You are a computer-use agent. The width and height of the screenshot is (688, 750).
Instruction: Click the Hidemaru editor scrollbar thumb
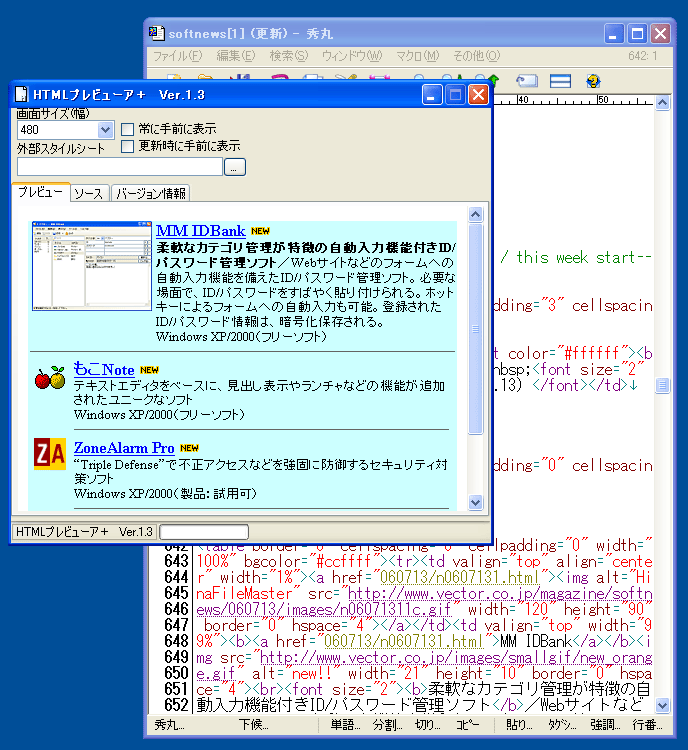(x=662, y=385)
